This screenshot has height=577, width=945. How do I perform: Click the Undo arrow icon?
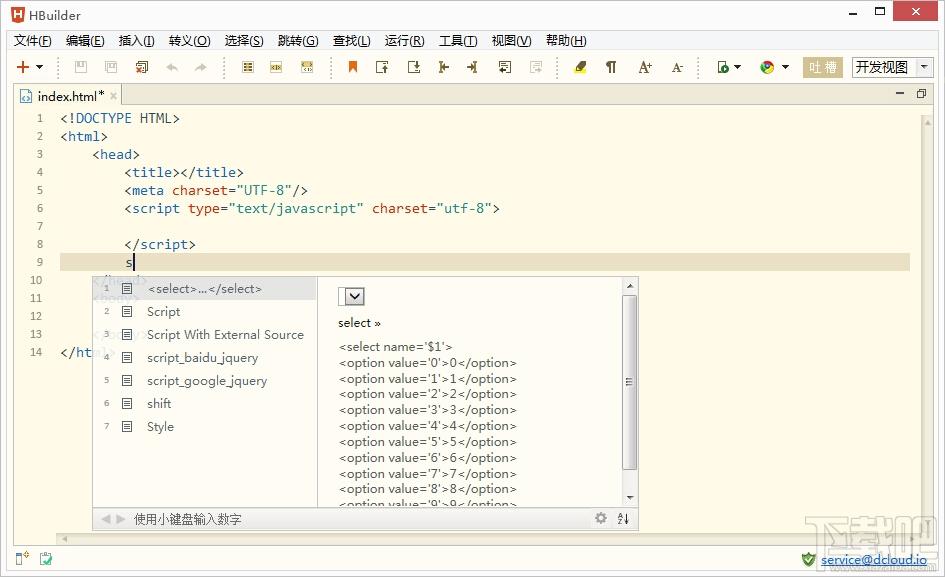click(x=172, y=67)
